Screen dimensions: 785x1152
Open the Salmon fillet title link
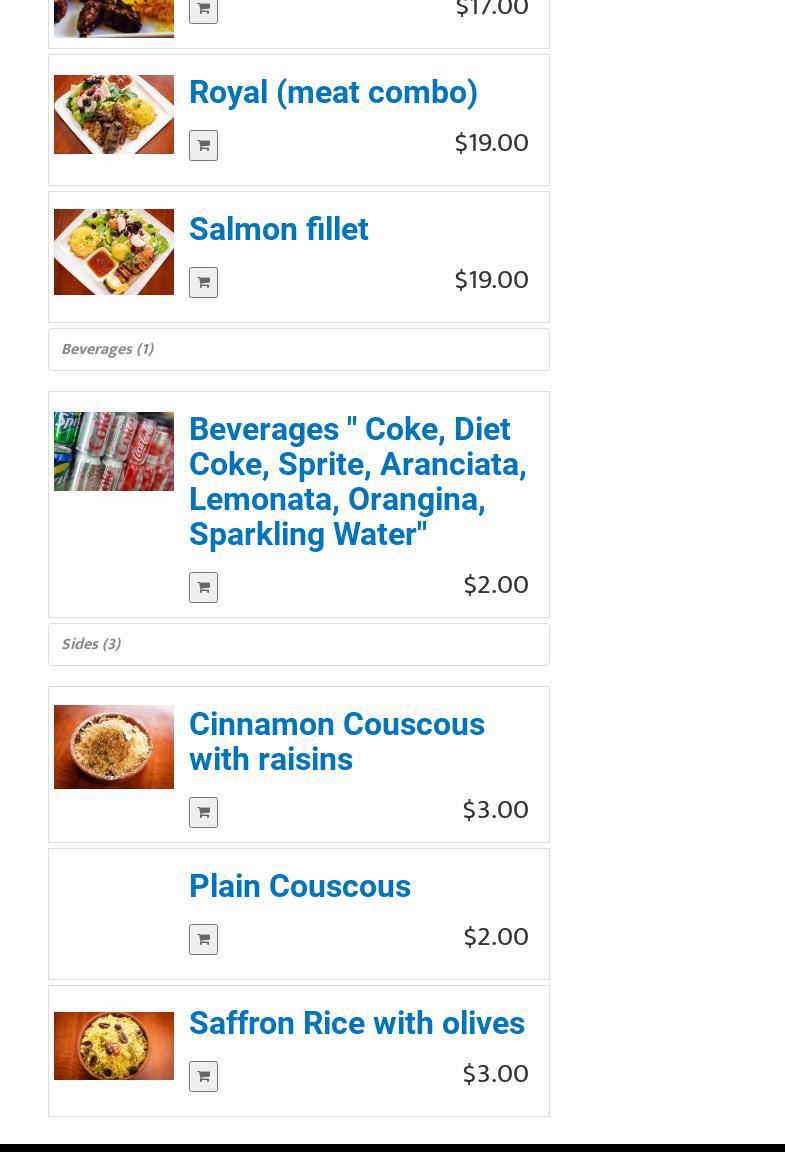click(x=278, y=229)
